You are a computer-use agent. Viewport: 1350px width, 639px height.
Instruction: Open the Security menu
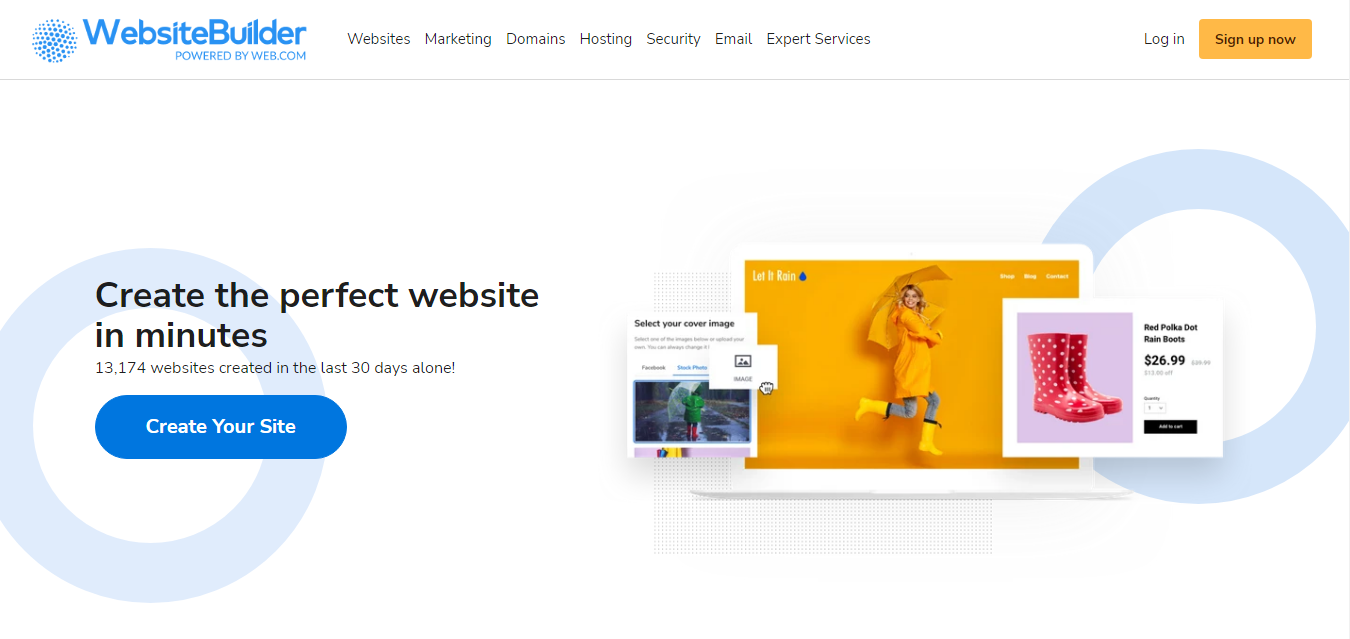[673, 39]
